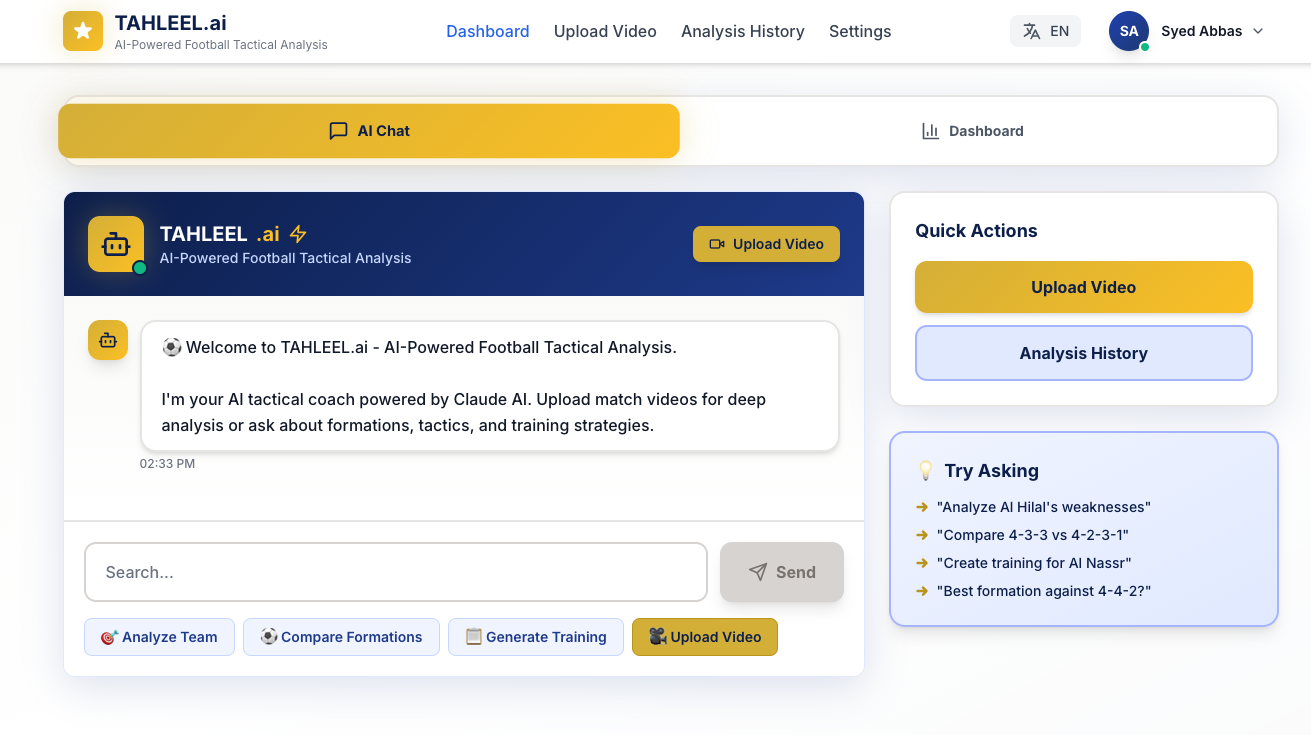Open Analysis History from Quick Actions
Screen dimensions: 1311x735
click(1083, 353)
